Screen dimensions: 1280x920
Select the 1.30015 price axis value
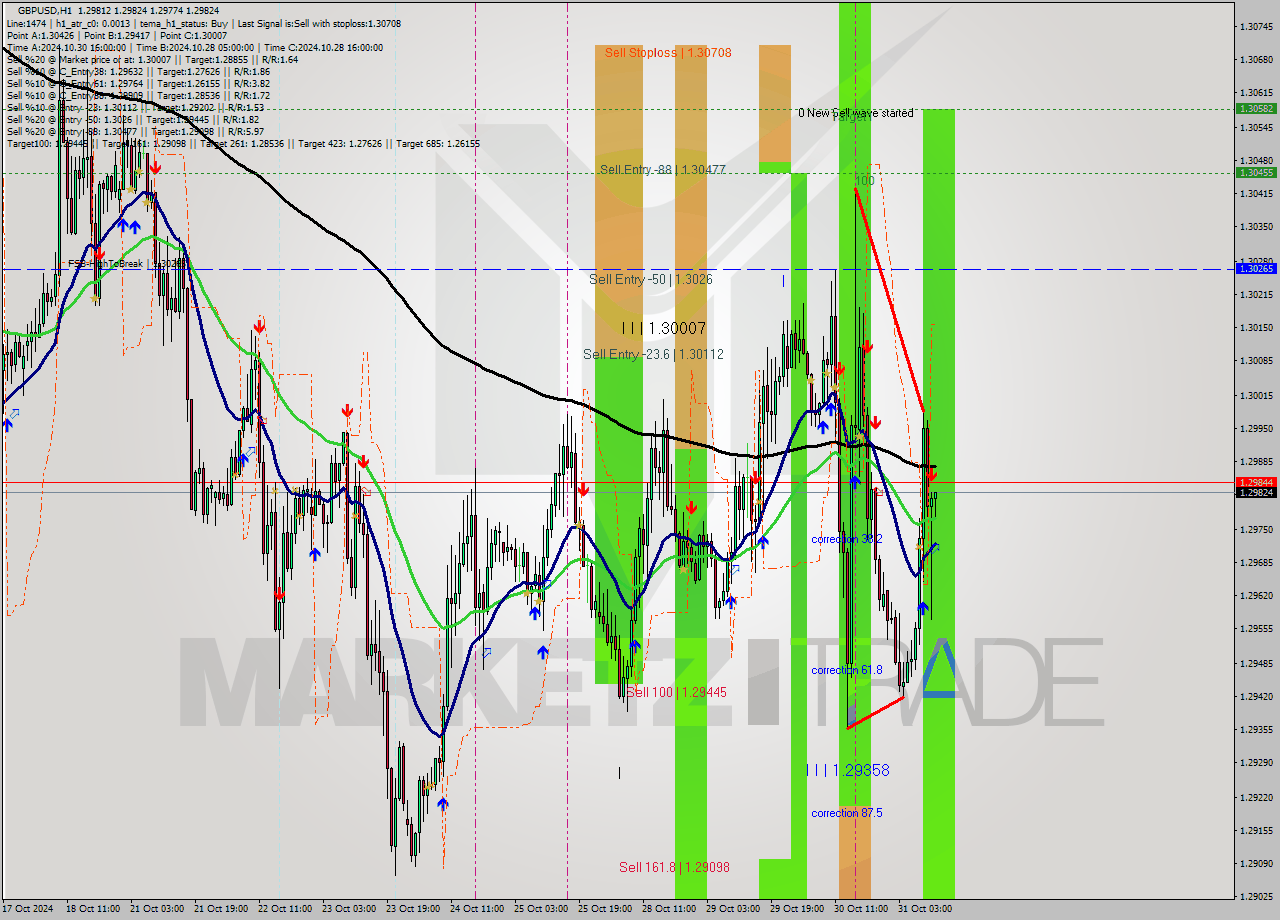tap(1256, 395)
